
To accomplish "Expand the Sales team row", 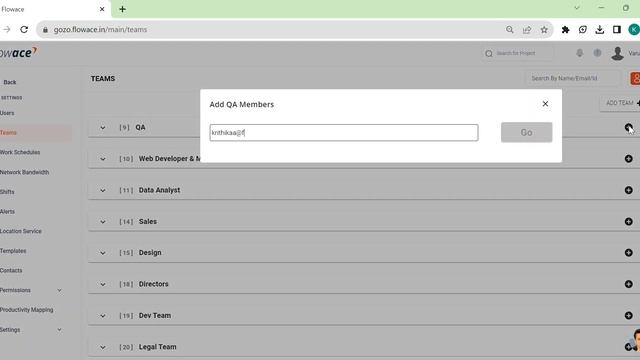I will [x=102, y=222].
